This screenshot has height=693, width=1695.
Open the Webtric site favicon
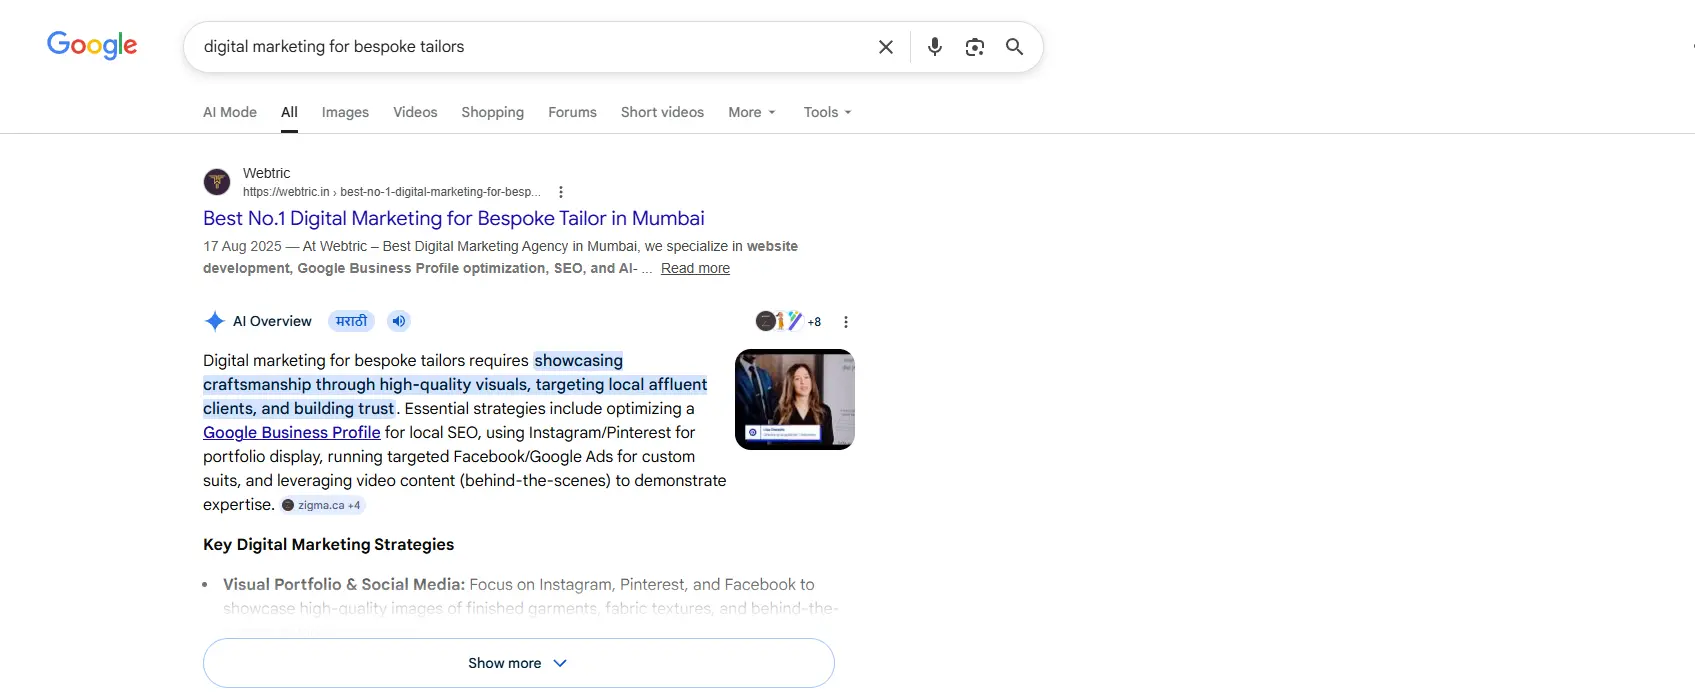coord(217,182)
